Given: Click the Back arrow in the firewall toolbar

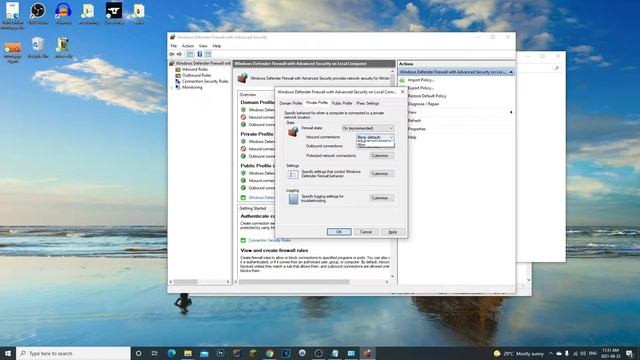Looking at the screenshot, I should tap(172, 54).
